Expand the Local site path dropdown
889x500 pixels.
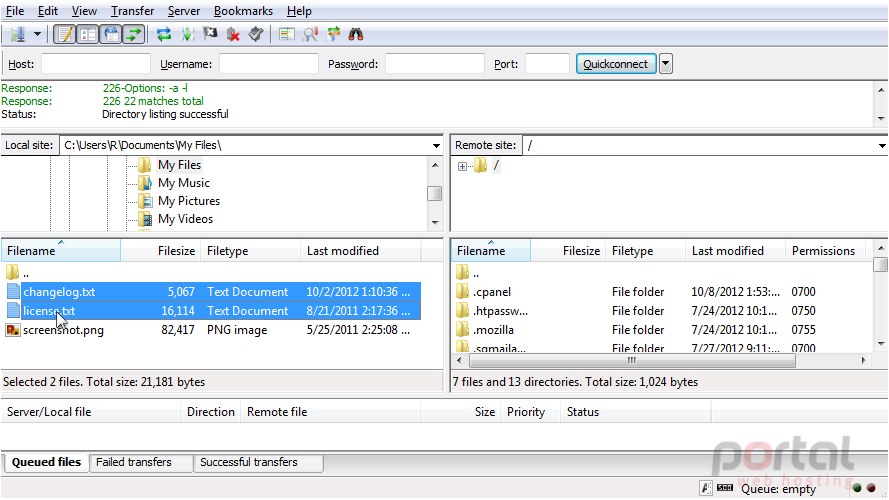pyautogui.click(x=436, y=146)
